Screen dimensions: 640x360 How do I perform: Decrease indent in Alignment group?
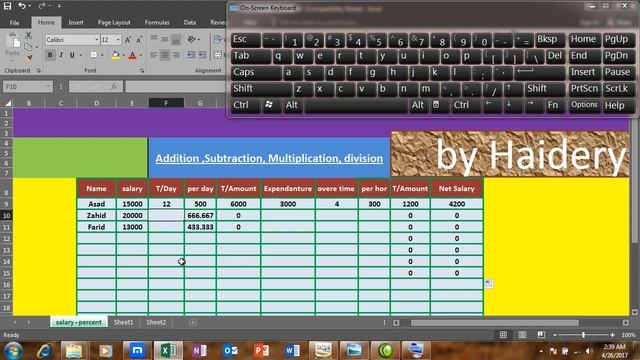(x=191, y=55)
